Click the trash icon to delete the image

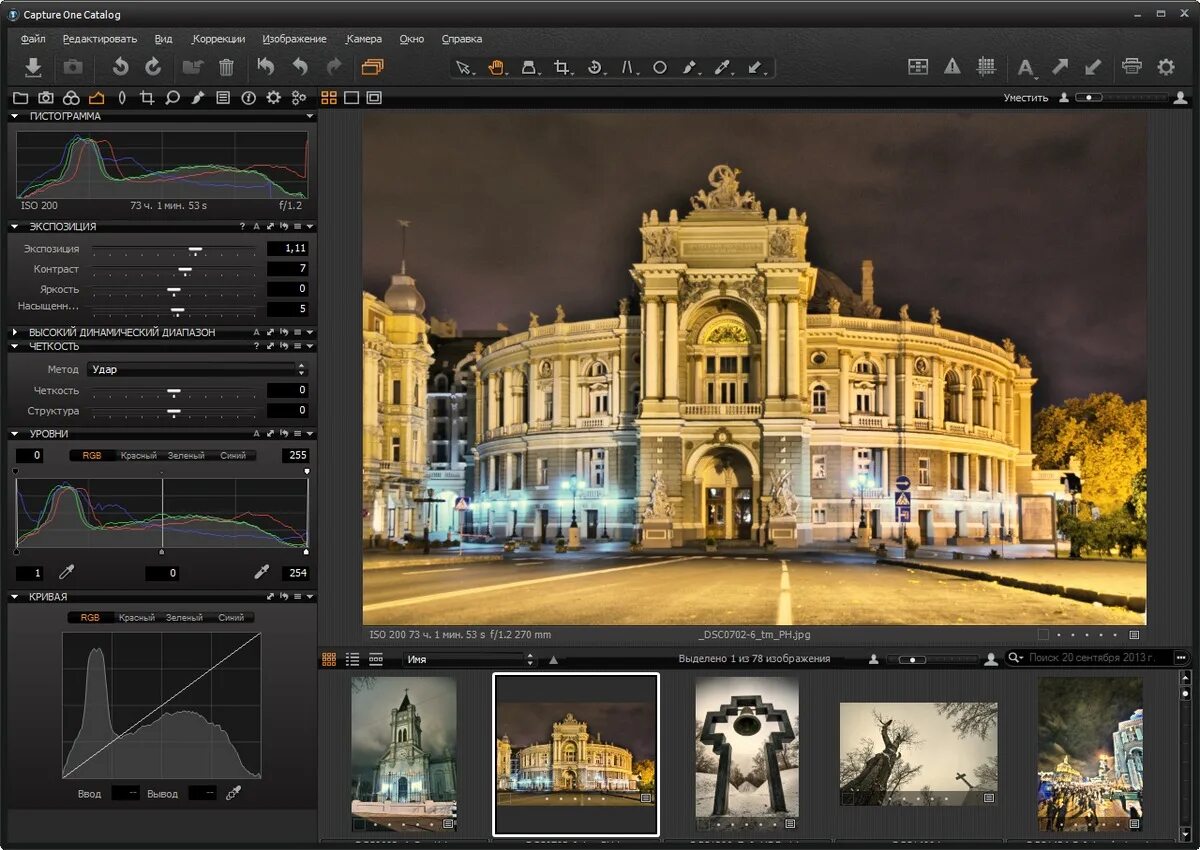(226, 67)
